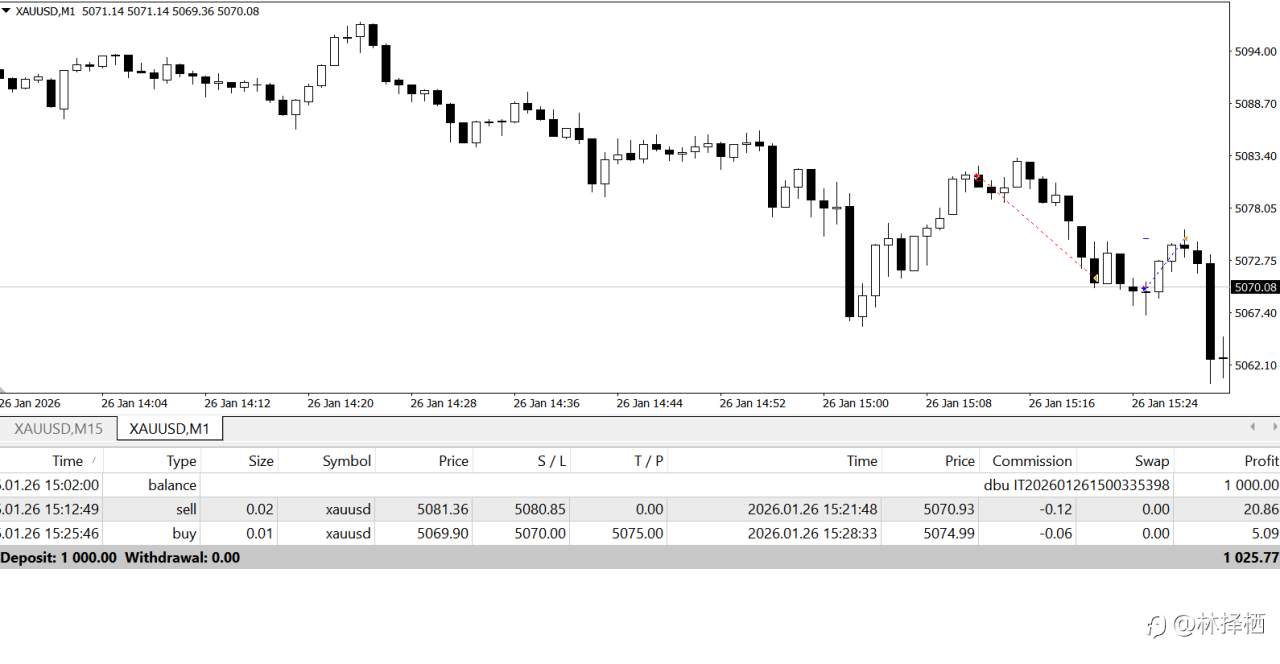Click the 20.86 profit value

pyautogui.click(x=1261, y=509)
